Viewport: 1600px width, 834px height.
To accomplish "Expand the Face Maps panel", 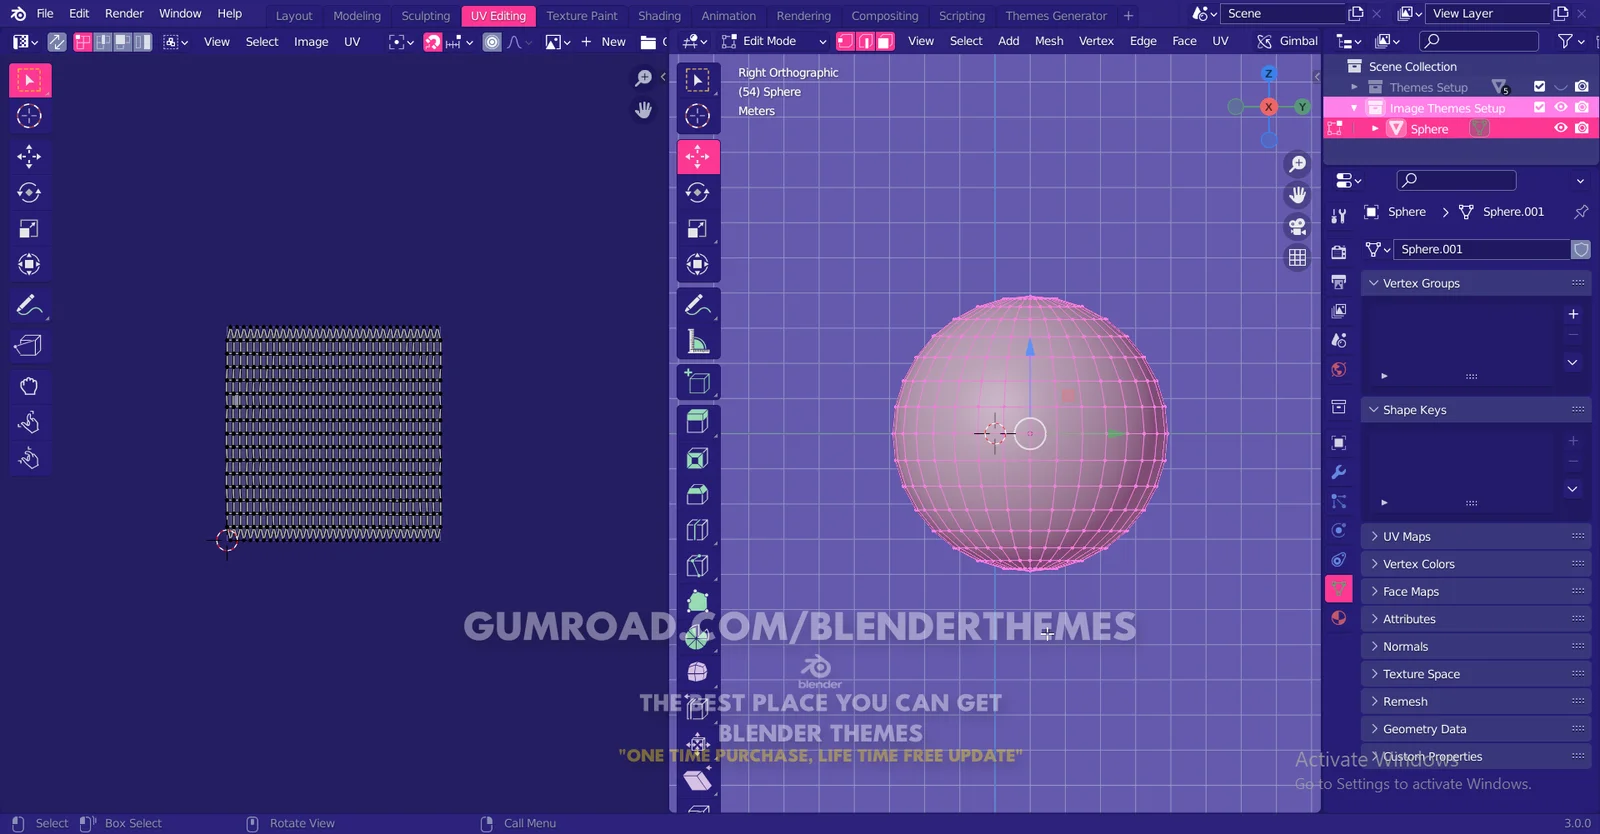I will (x=1475, y=592).
